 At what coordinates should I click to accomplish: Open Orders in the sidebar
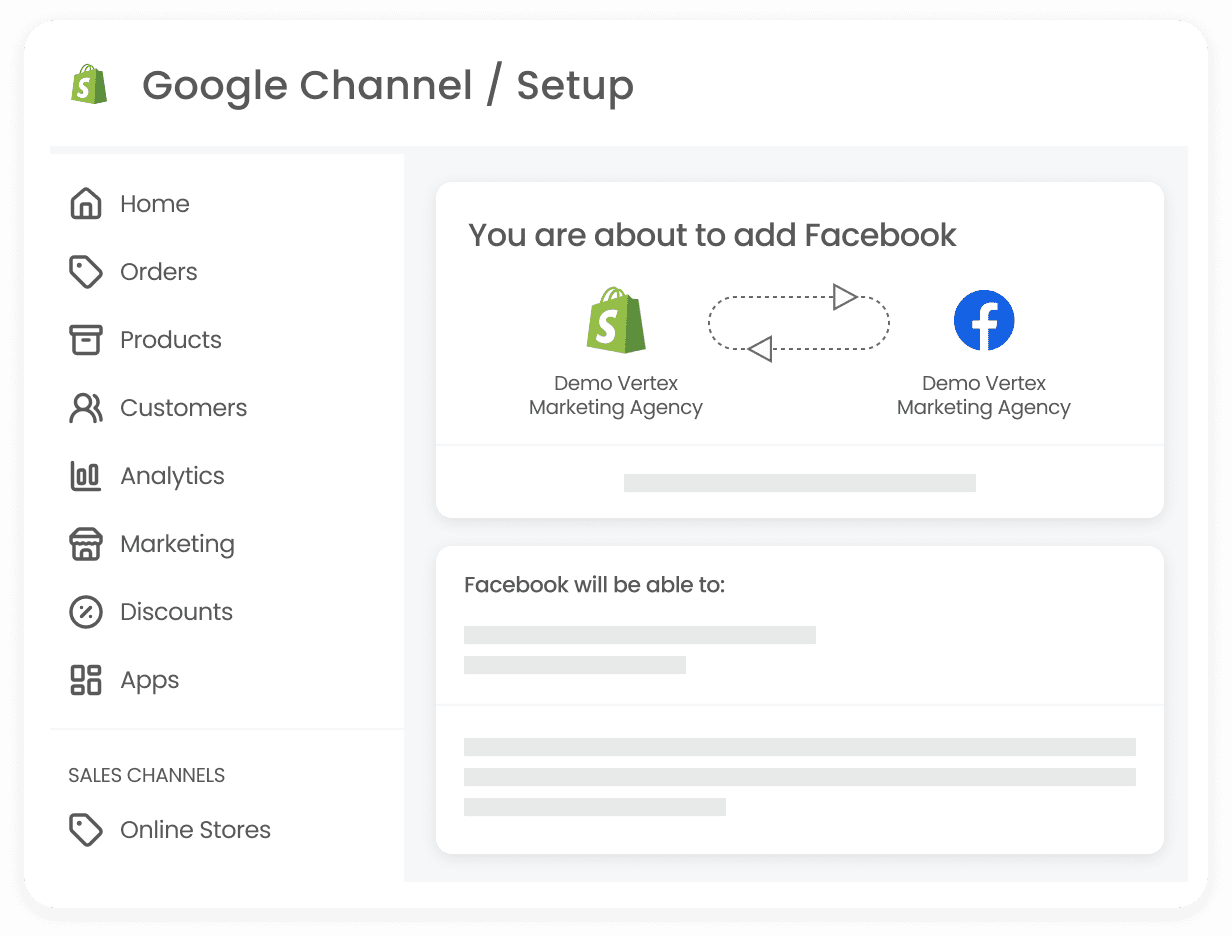(x=159, y=272)
